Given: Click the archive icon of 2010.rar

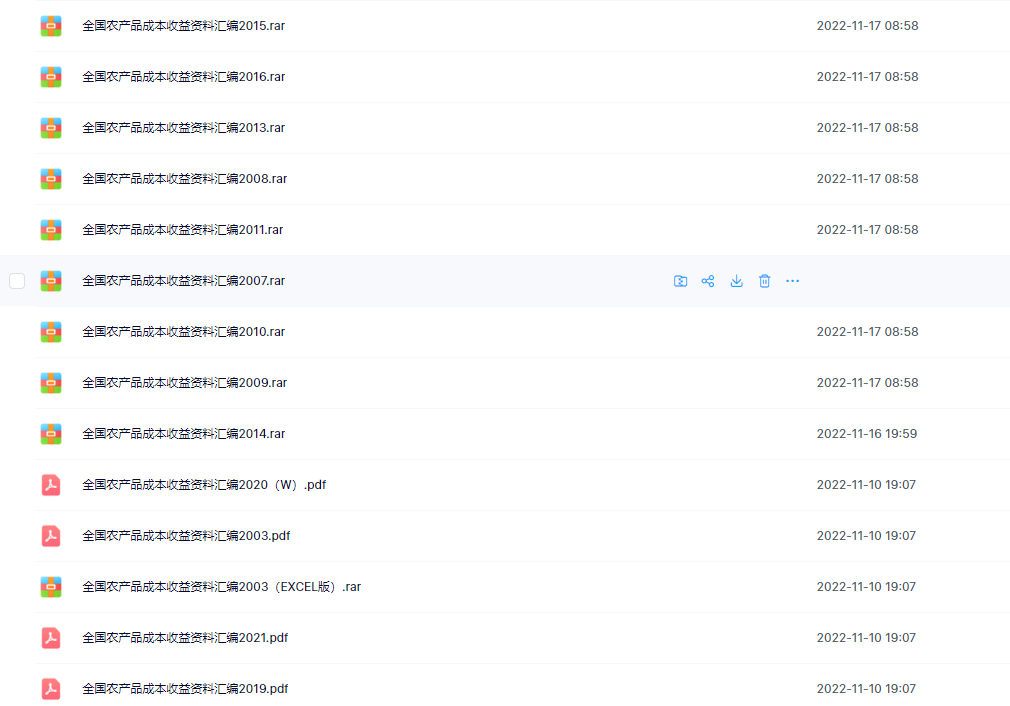Looking at the screenshot, I should click(x=51, y=332).
